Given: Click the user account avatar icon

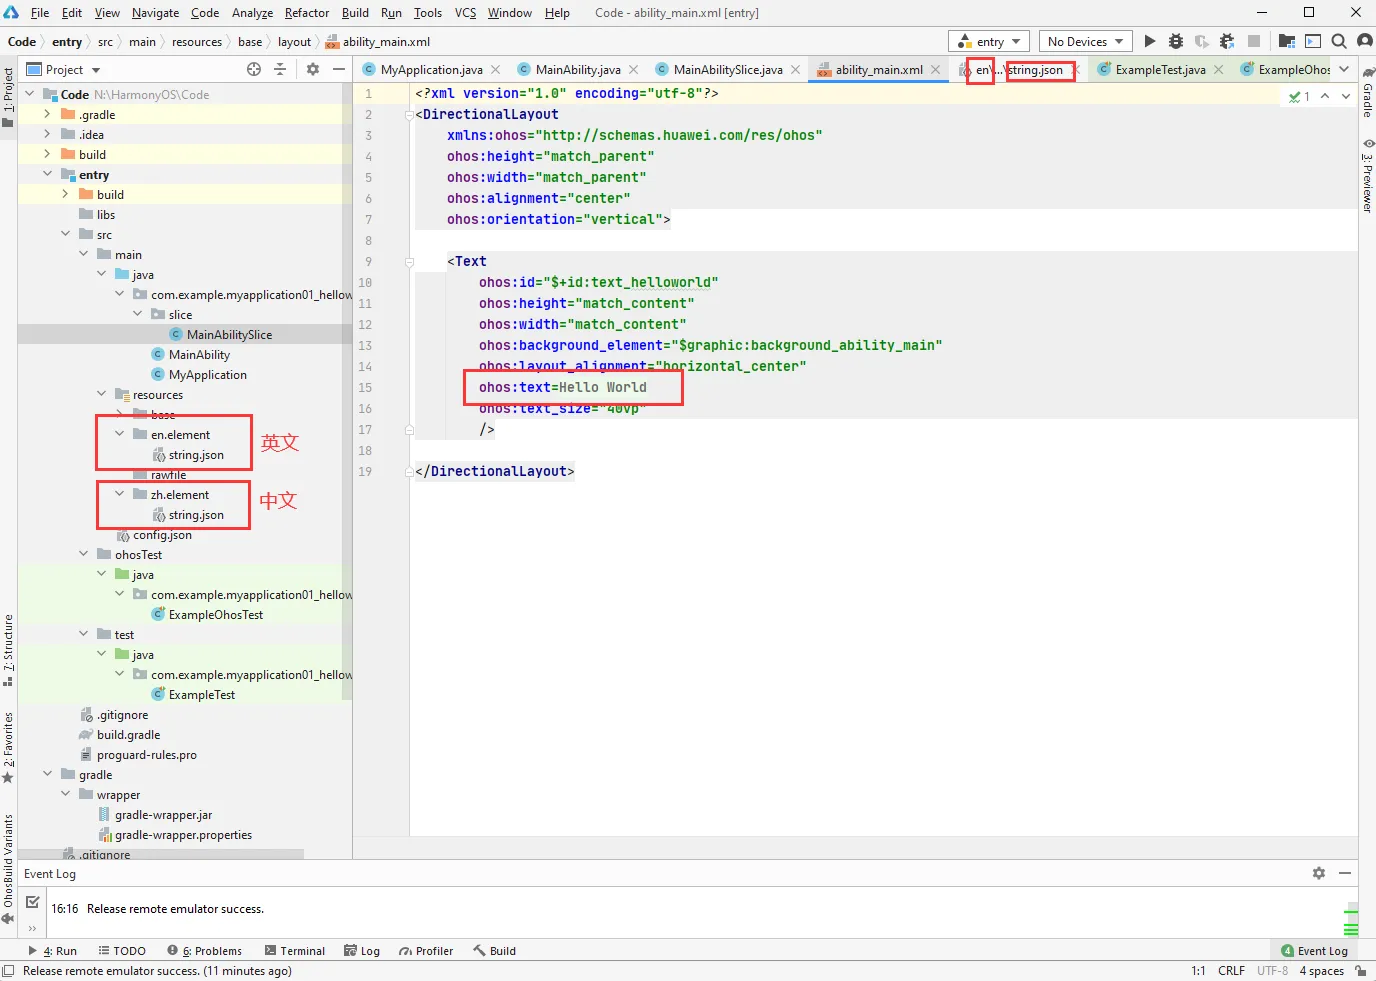Looking at the screenshot, I should click(x=1364, y=41).
